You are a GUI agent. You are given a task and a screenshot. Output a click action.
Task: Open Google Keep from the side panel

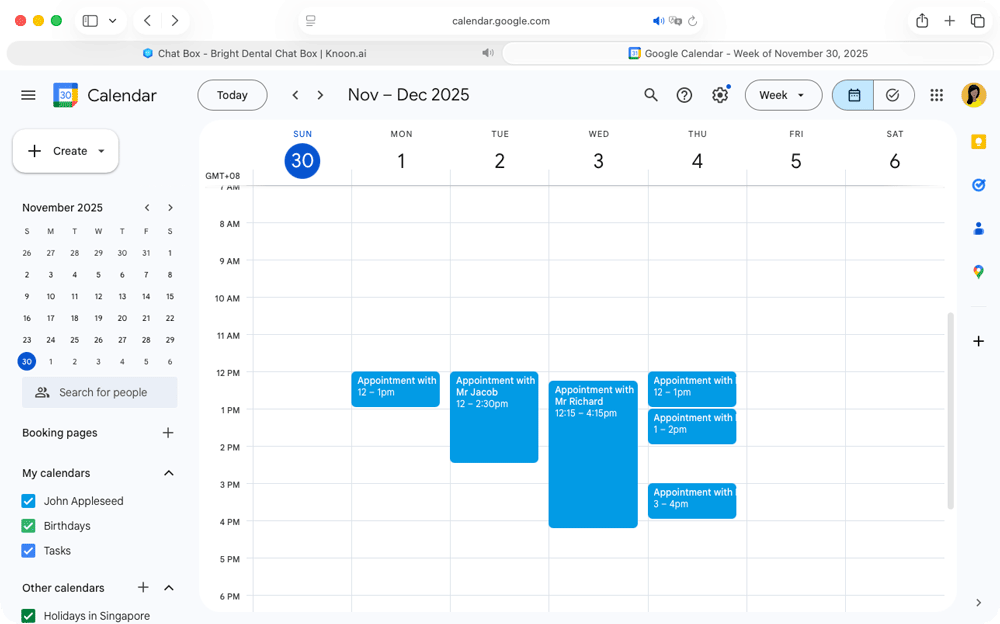[x=978, y=141]
